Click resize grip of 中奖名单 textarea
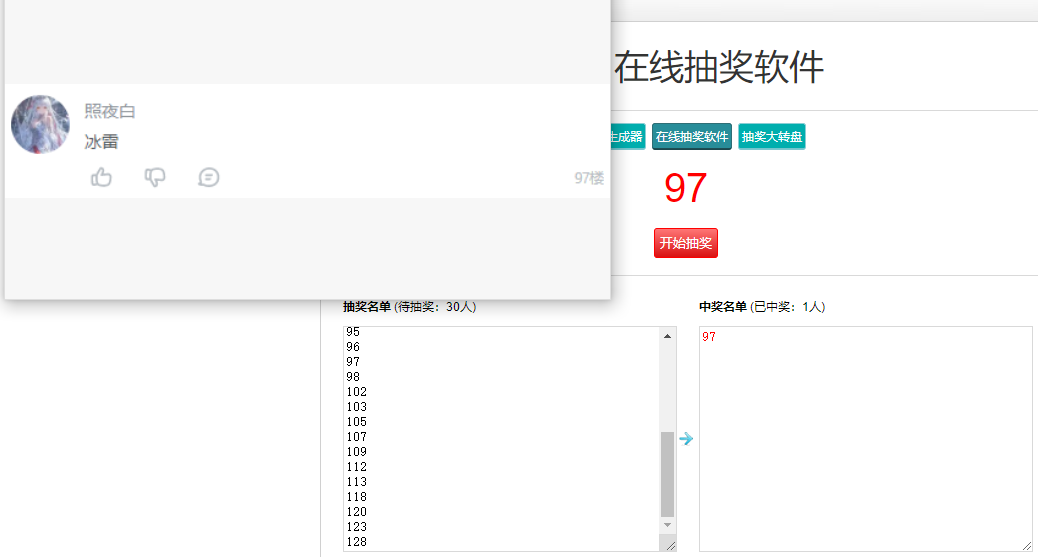1038x557 pixels. click(1027, 546)
